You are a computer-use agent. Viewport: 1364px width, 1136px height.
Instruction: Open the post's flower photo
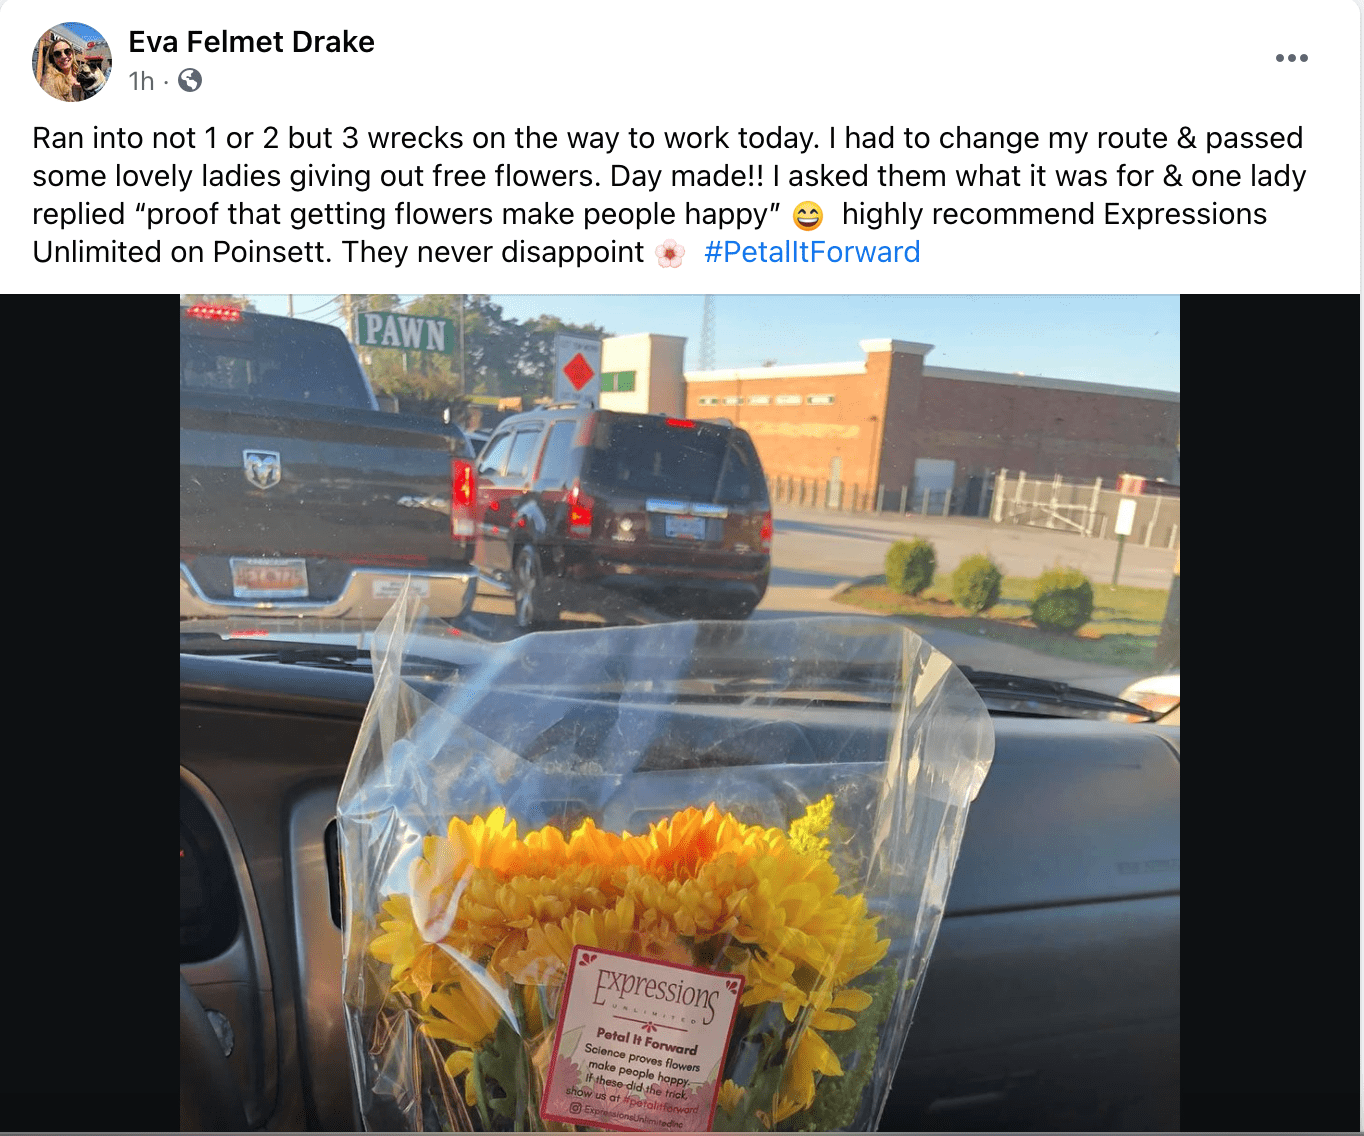tap(680, 713)
